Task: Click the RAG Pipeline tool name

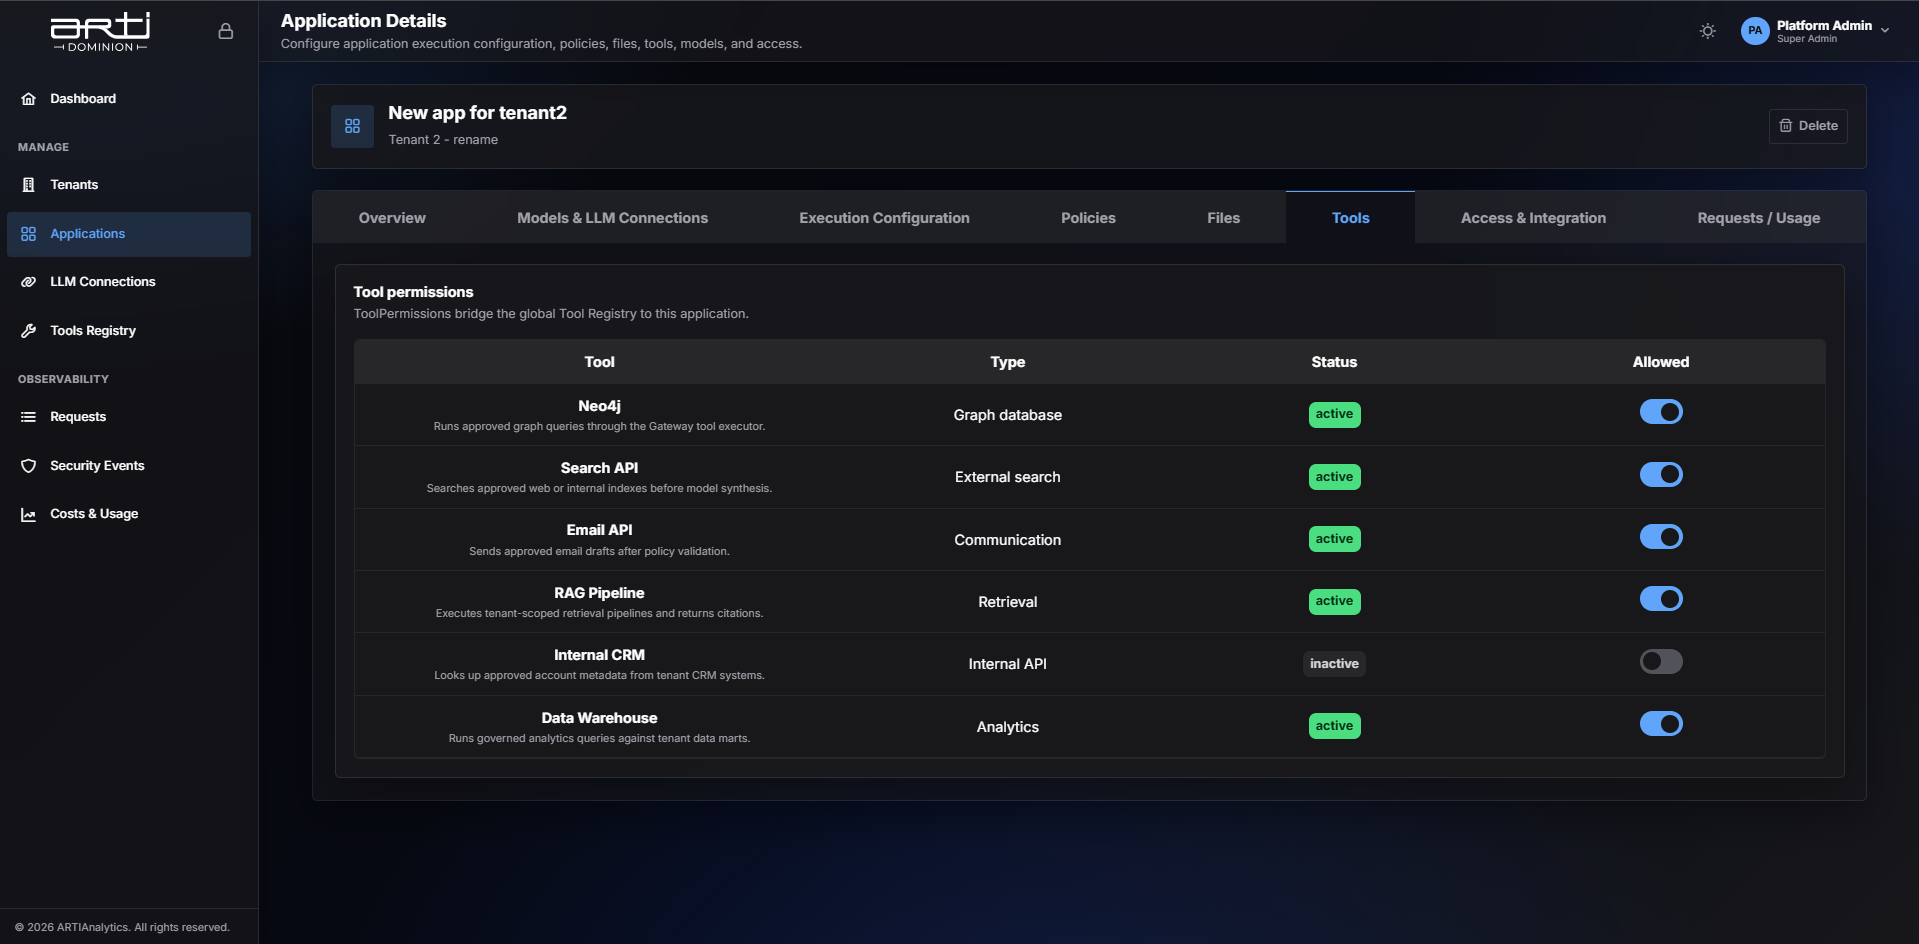Action: (x=599, y=593)
